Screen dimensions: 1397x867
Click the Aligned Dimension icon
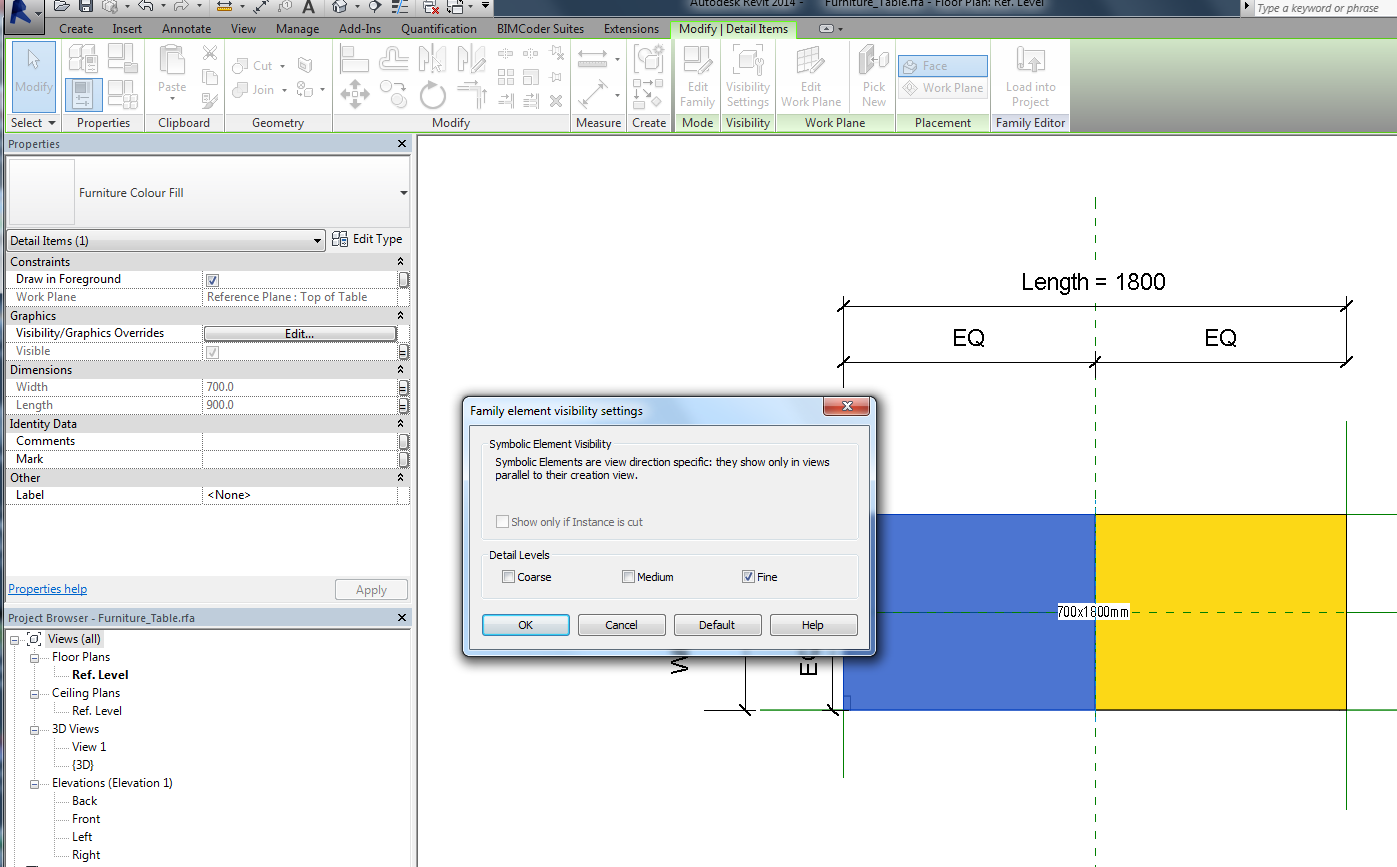(594, 96)
